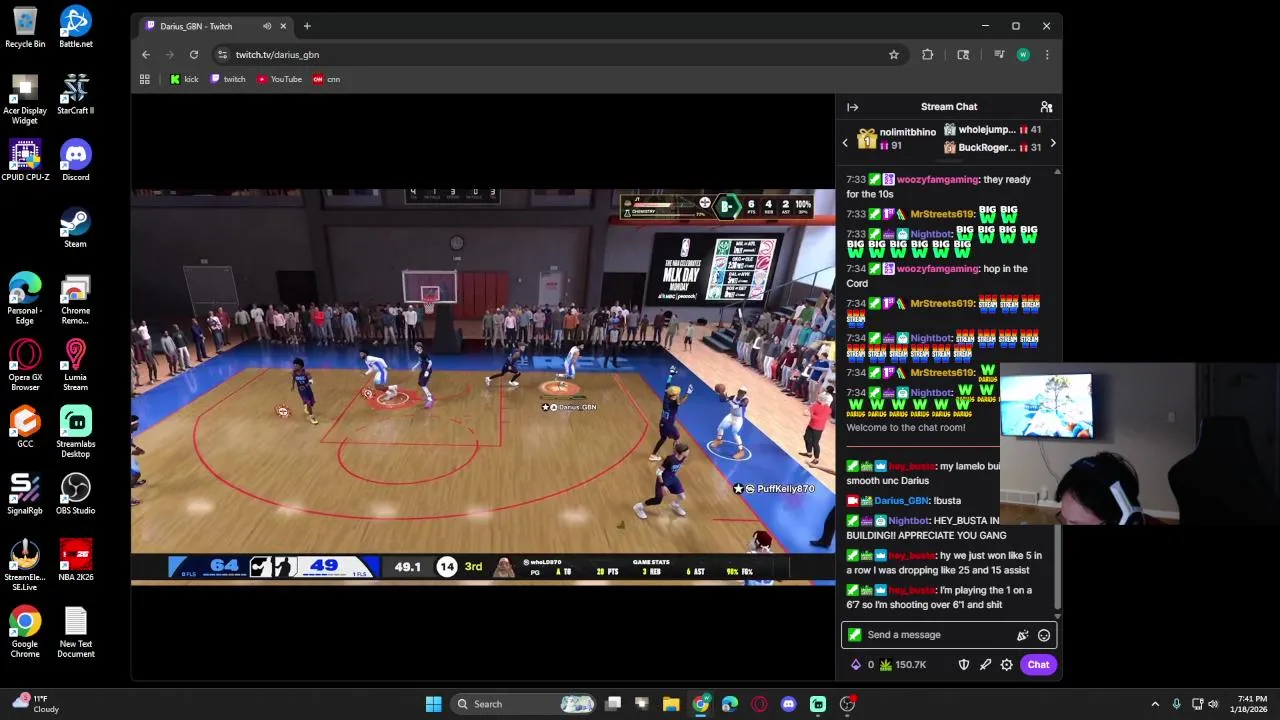Click the taskbar Search box
Screen dimensions: 1280x720
(x=524, y=704)
